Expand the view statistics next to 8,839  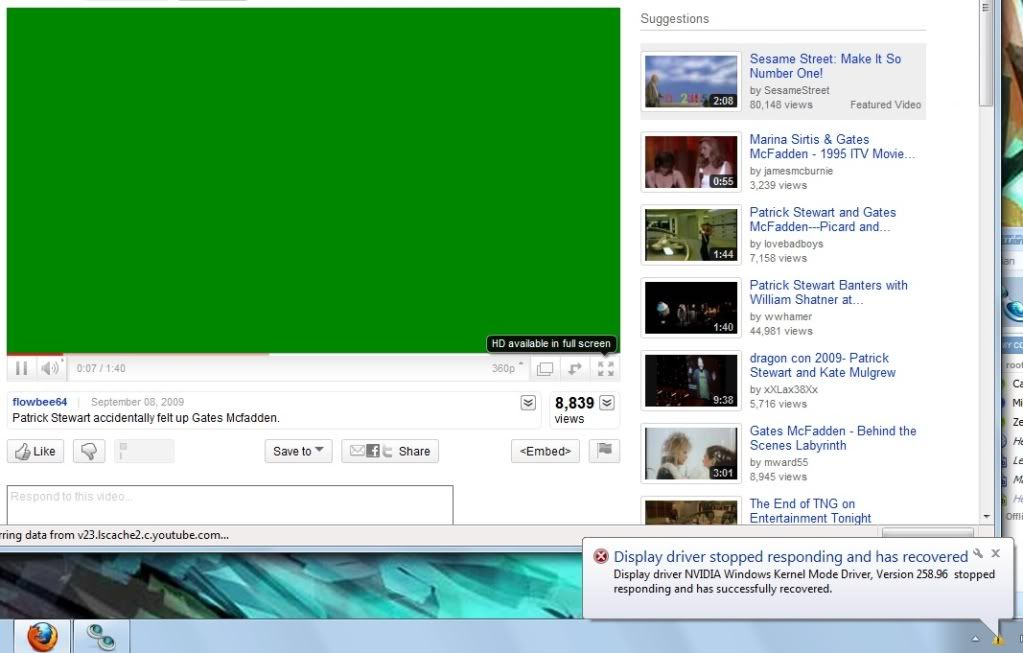[x=606, y=403]
